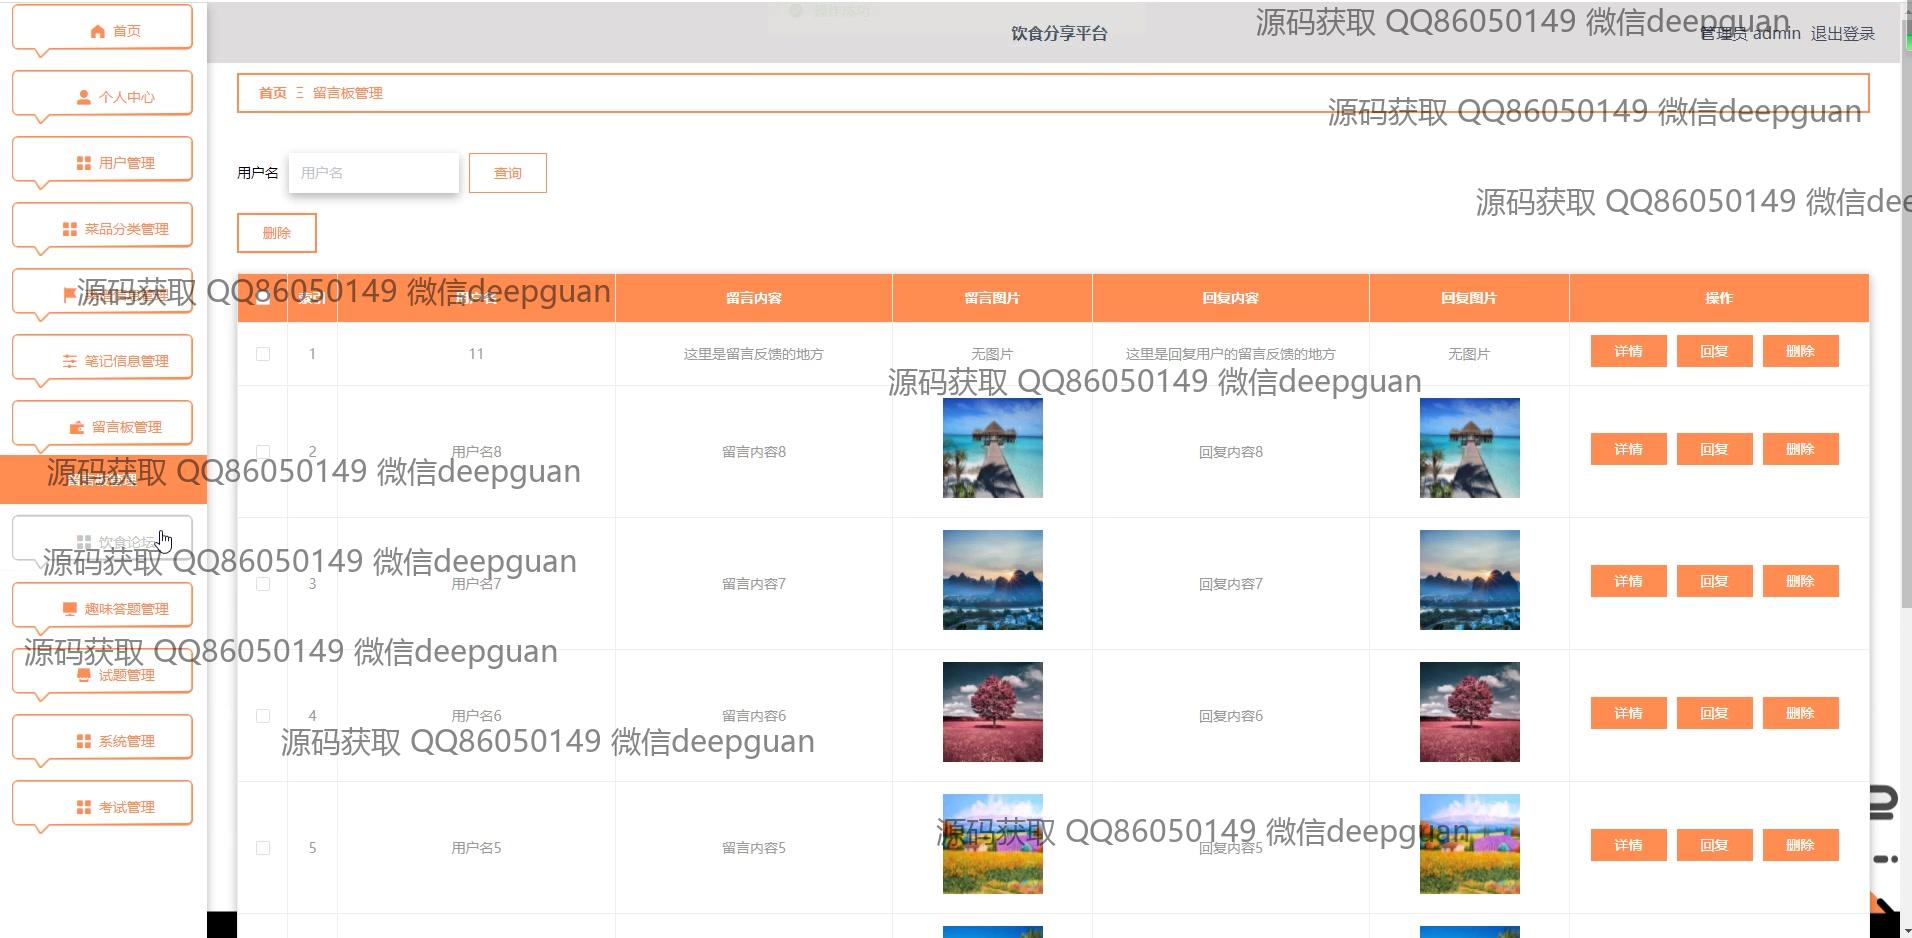Select the checkbox for the 用户名7 row
The width and height of the screenshot is (1912, 938).
tap(263, 584)
